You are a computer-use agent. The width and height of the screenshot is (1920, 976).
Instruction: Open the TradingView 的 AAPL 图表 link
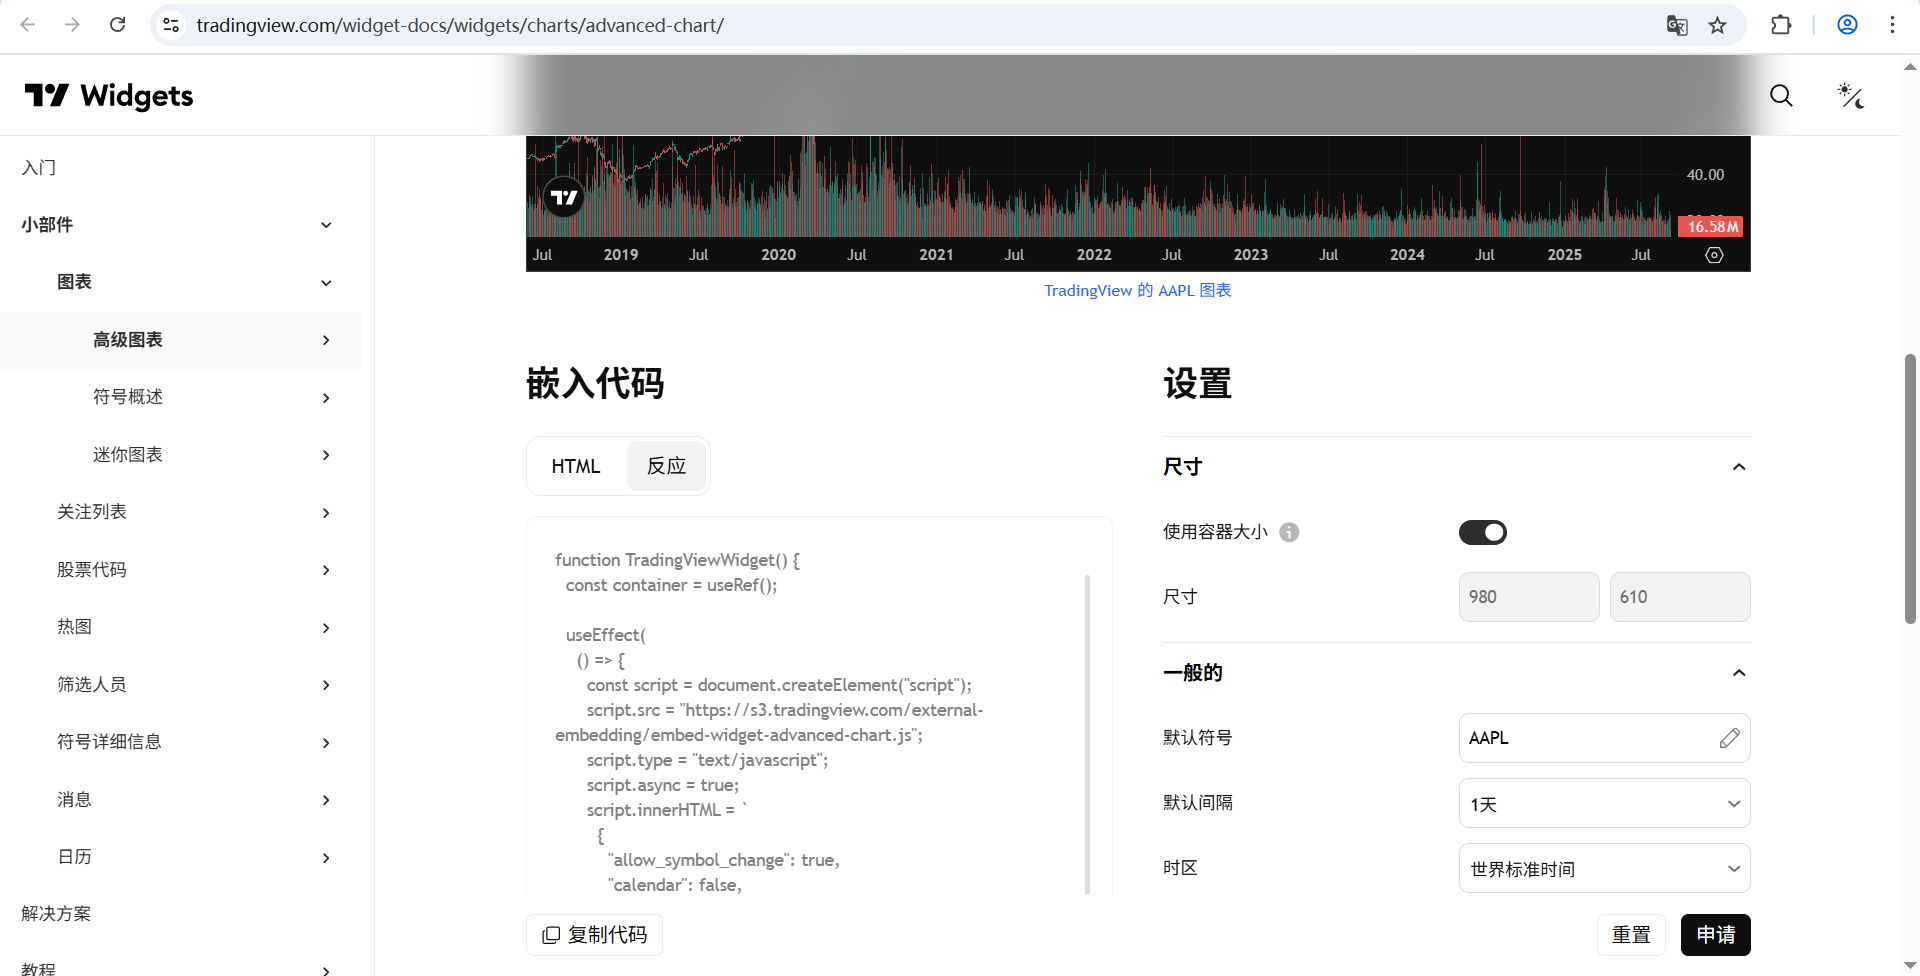(1137, 290)
